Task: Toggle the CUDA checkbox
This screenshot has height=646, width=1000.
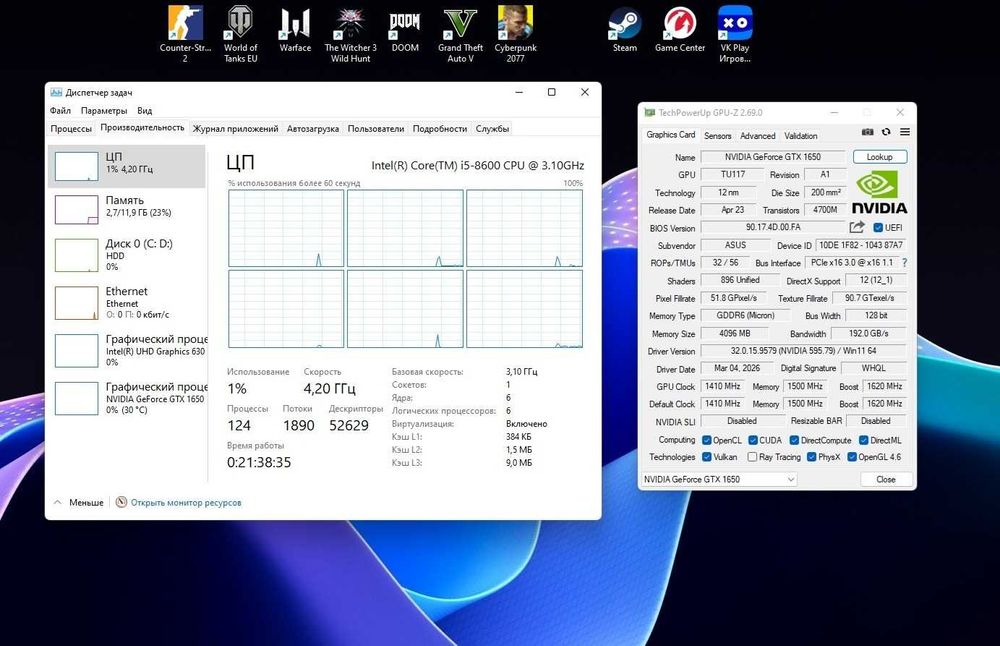Action: (753, 440)
